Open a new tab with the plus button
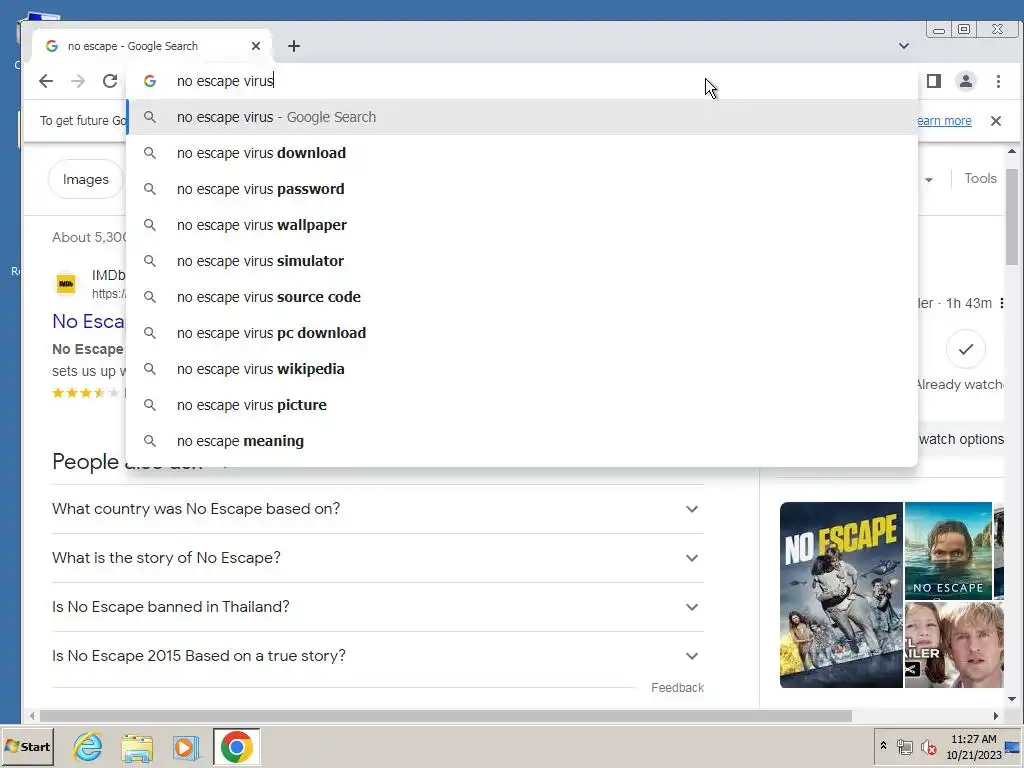This screenshot has height=768, width=1024. click(x=294, y=46)
